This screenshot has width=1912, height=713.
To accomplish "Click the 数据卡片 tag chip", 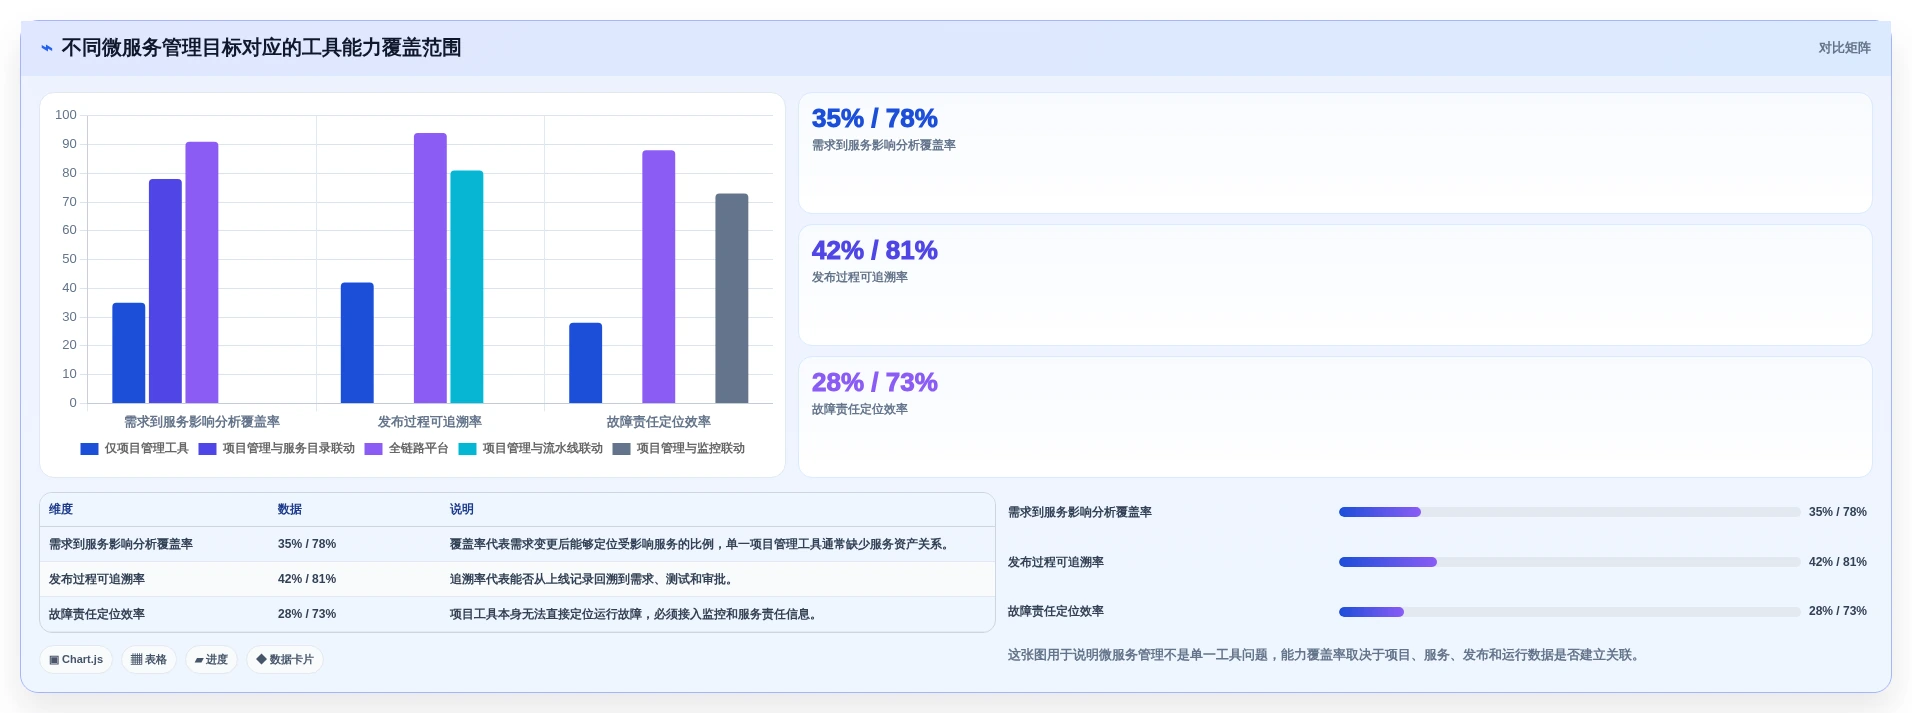I will 285,660.
